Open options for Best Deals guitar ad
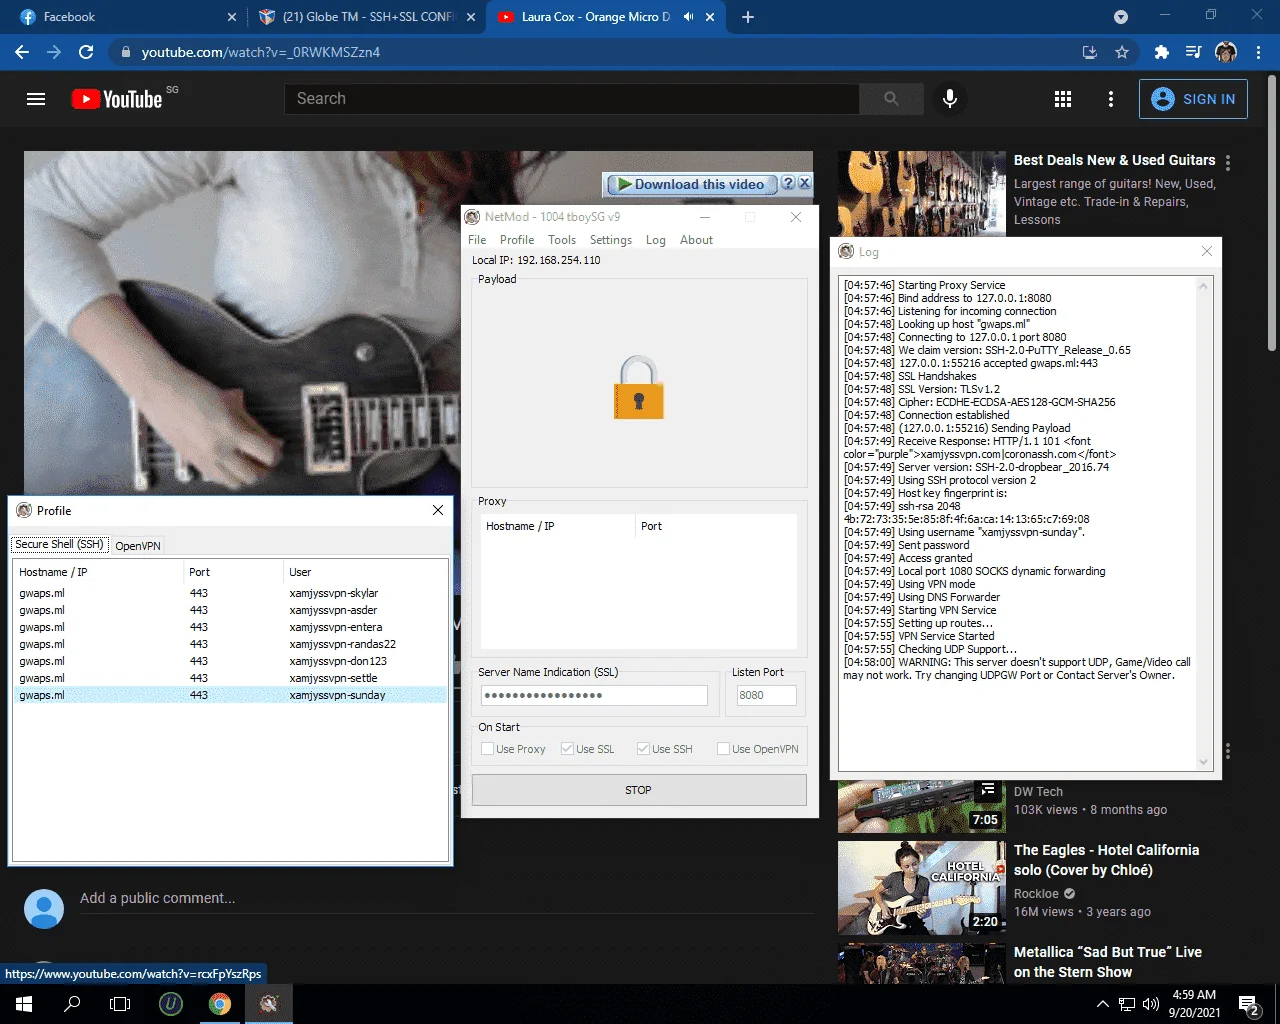Image resolution: width=1280 pixels, height=1024 pixels. coord(1228,162)
